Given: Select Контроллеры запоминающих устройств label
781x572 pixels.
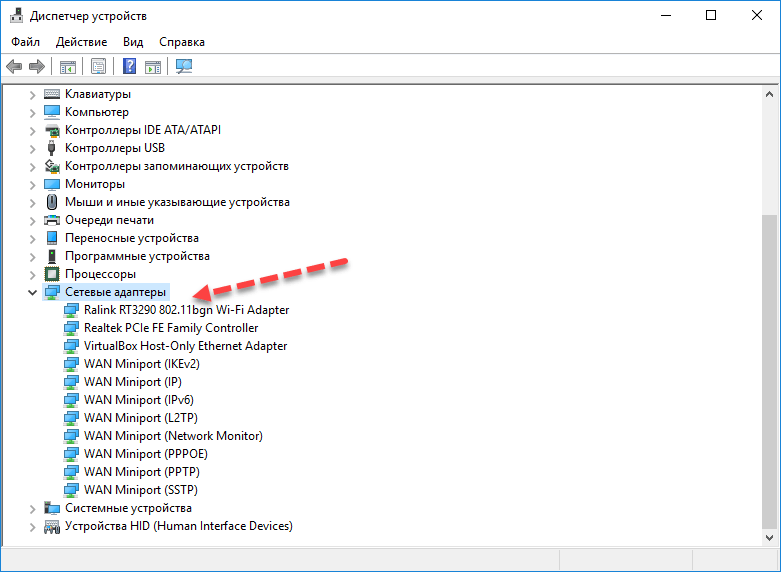Looking at the screenshot, I should point(177,166).
